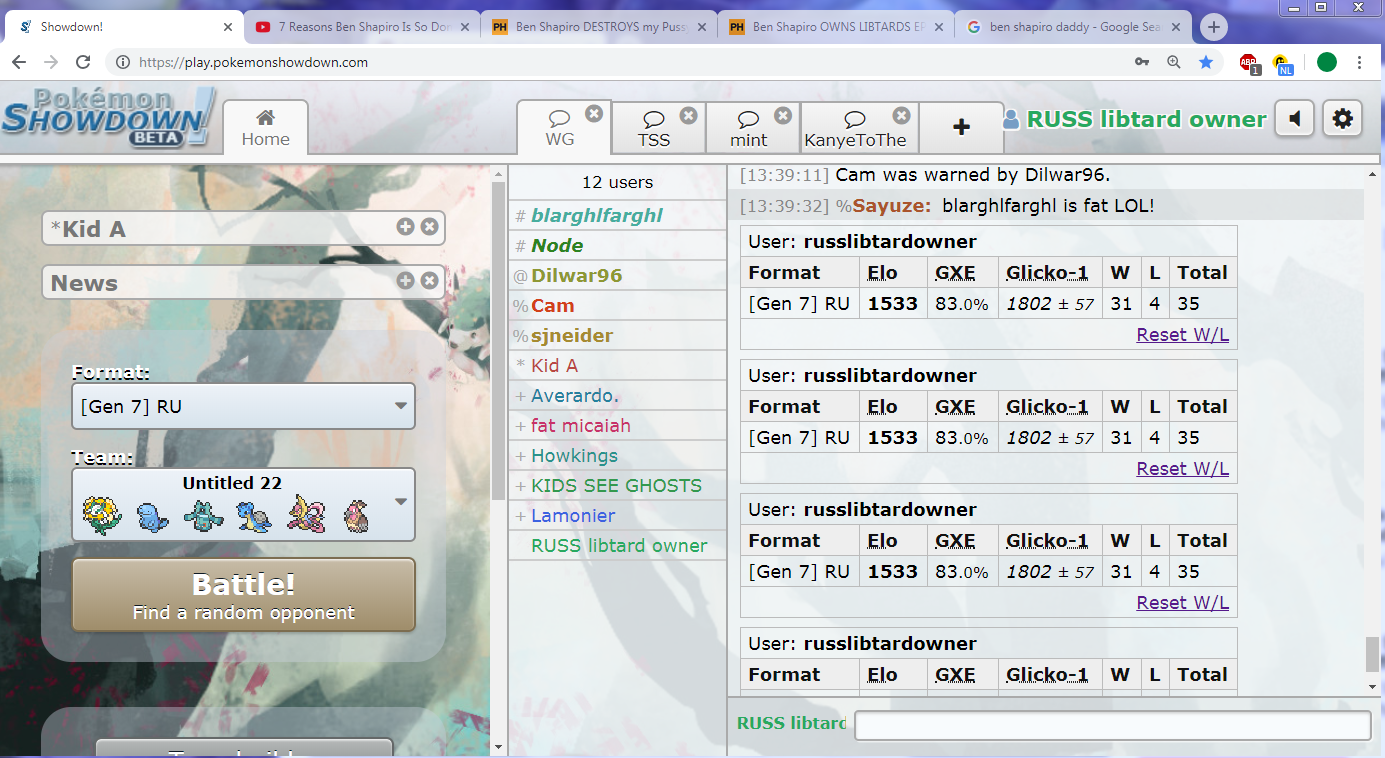The width and height of the screenshot is (1385, 758).
Task: Click Reset W/L in first ladder table
Action: (x=1182, y=335)
